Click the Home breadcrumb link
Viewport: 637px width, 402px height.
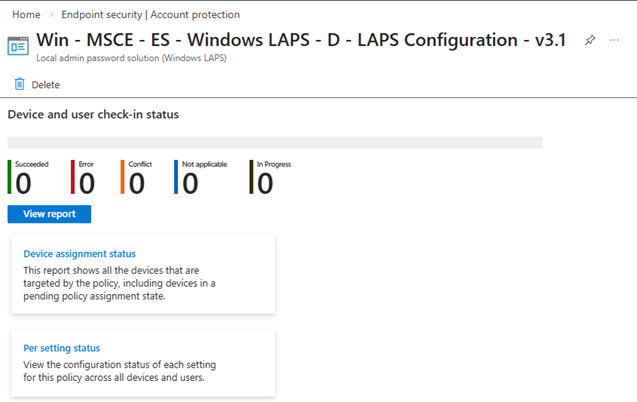coord(25,15)
